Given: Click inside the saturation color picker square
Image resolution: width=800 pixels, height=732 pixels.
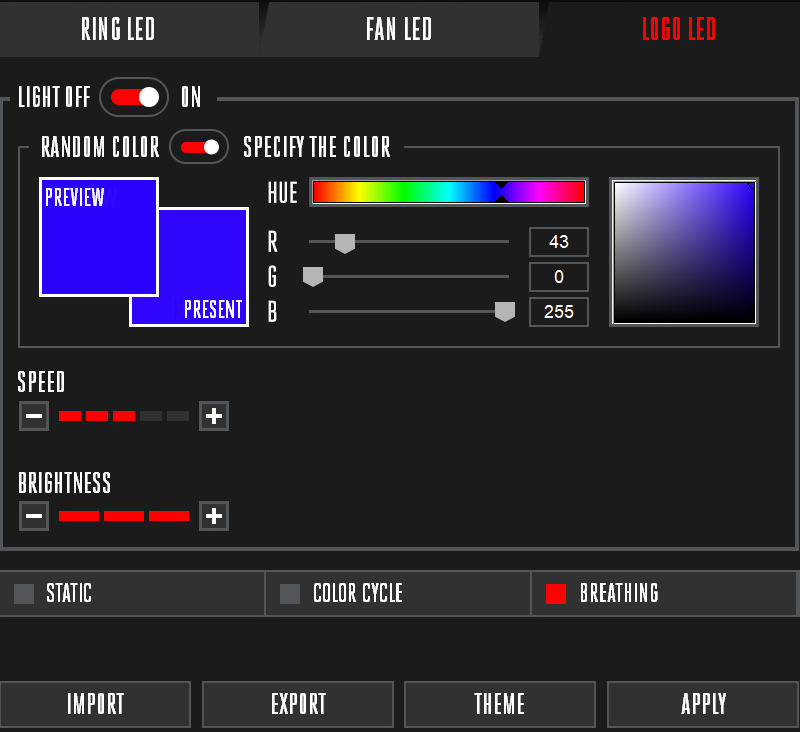Looking at the screenshot, I should [x=684, y=252].
